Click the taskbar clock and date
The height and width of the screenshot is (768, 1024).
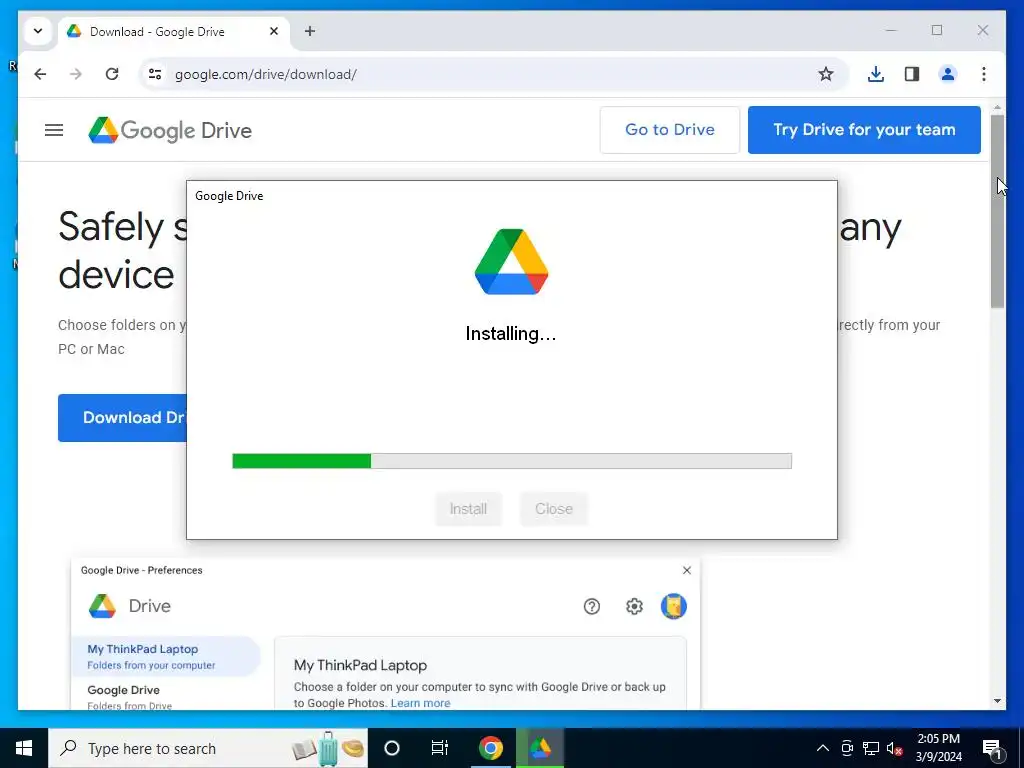(938, 748)
